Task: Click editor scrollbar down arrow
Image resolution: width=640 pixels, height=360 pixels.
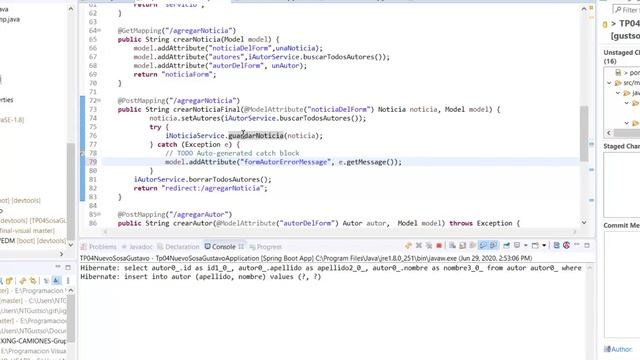Action: [584, 222]
